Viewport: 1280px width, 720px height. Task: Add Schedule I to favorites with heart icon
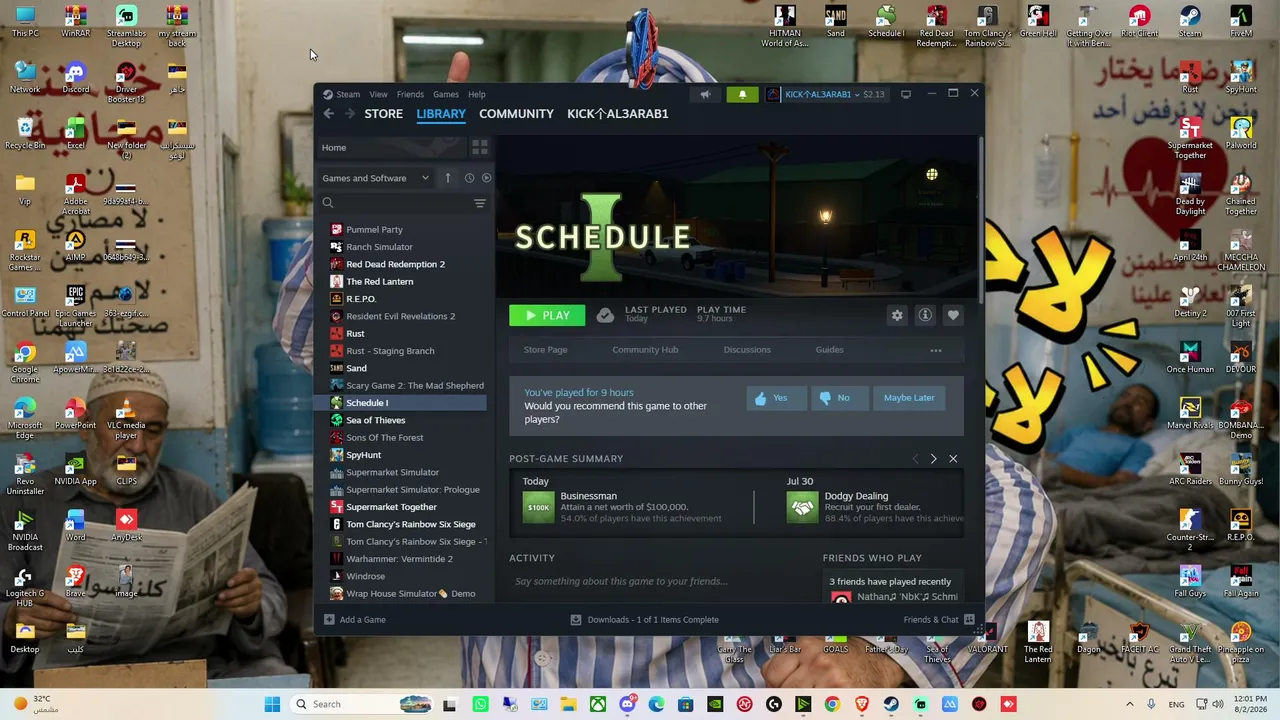point(953,316)
